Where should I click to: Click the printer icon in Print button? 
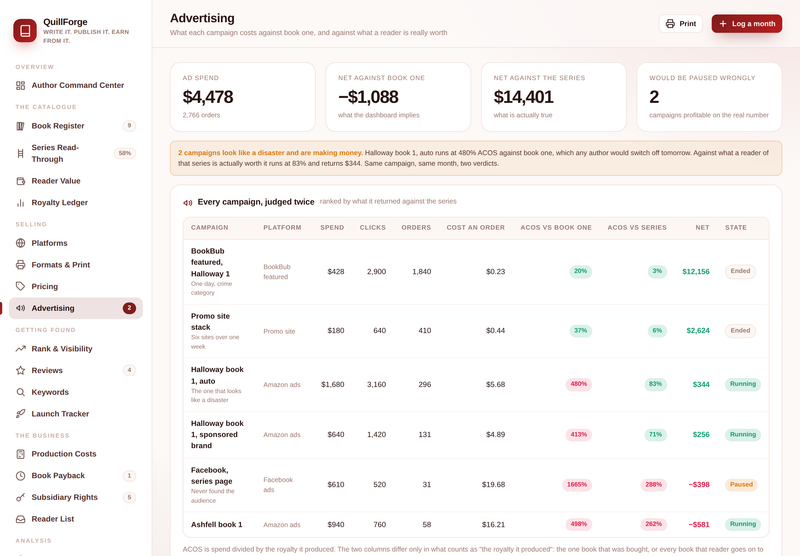[670, 24]
